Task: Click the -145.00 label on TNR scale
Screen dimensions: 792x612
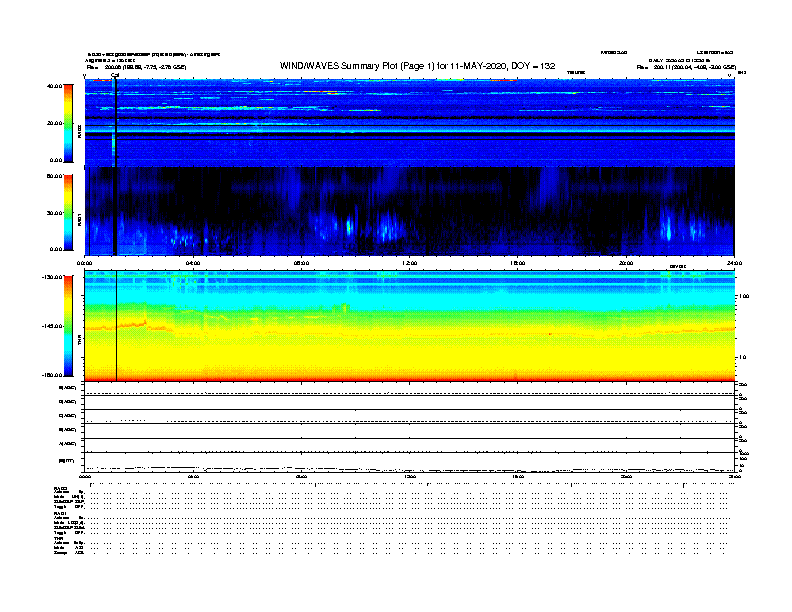Action: click(53, 326)
